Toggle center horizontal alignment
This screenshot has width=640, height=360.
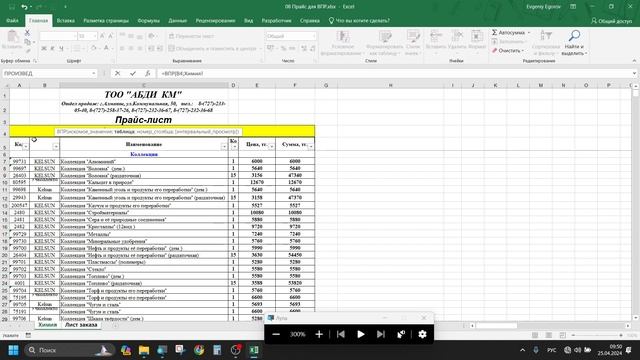click(131, 49)
